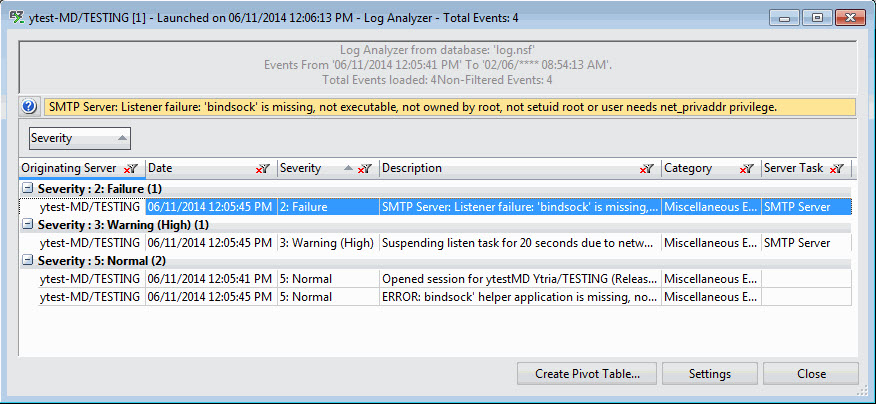Click the filter icon on Server Task column

838,169
